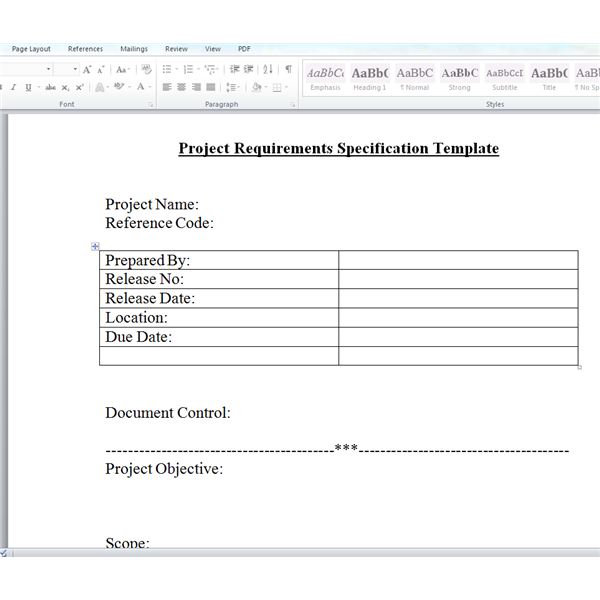Open the View tab

tap(213, 49)
